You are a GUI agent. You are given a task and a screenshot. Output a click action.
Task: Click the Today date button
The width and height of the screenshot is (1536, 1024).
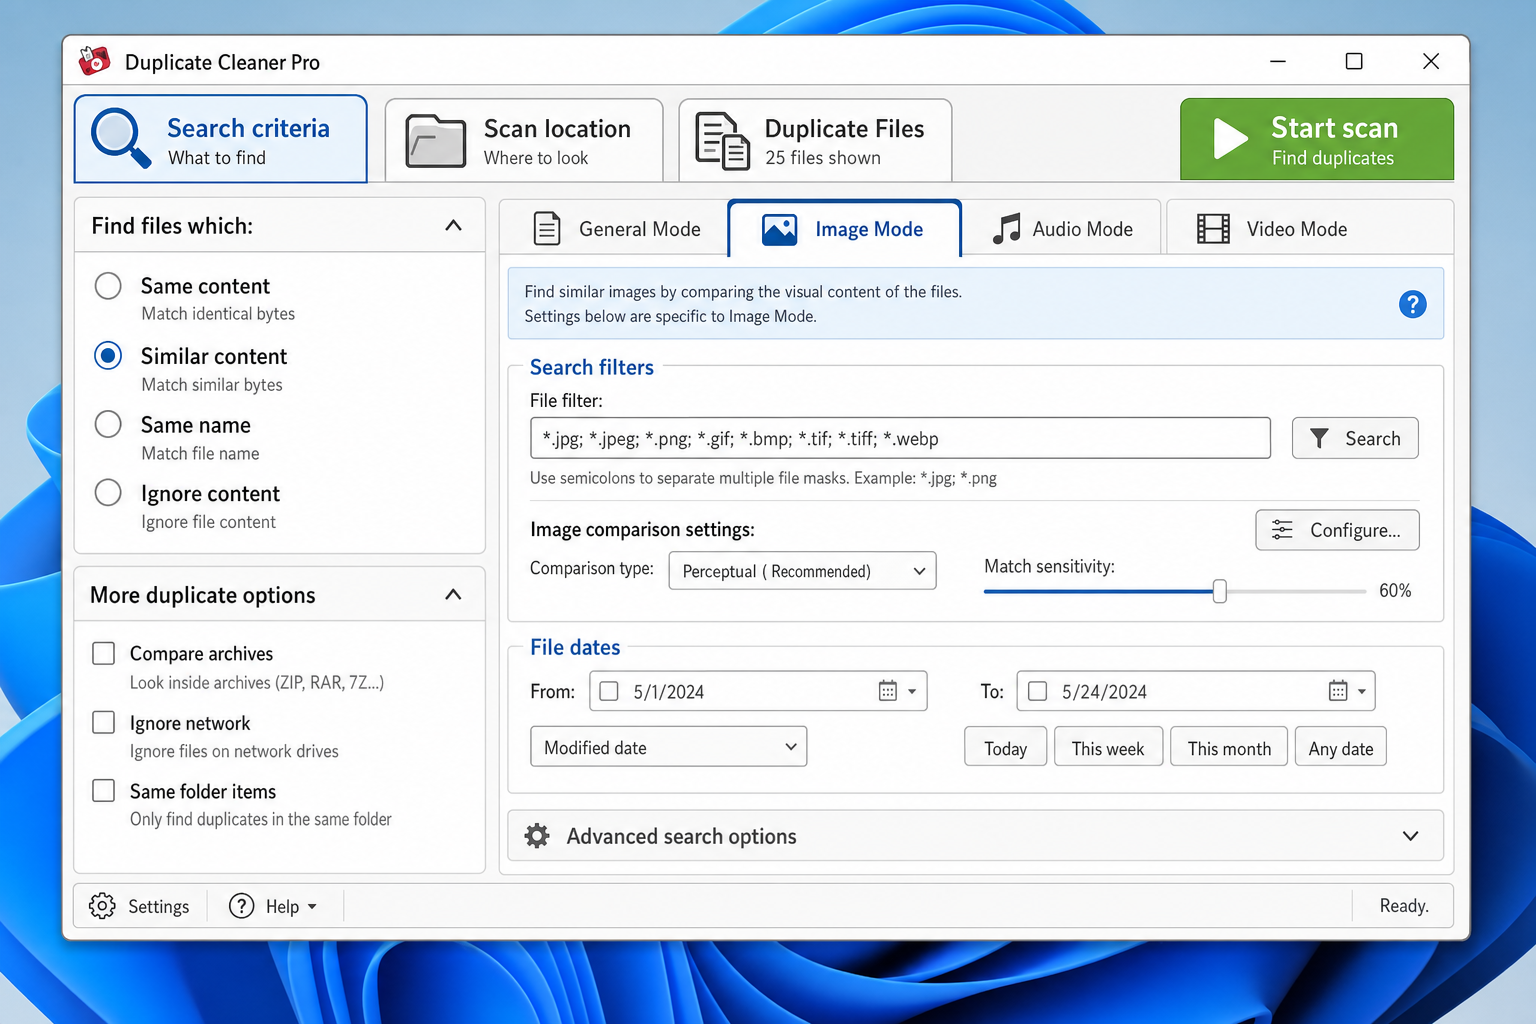coord(1005,747)
